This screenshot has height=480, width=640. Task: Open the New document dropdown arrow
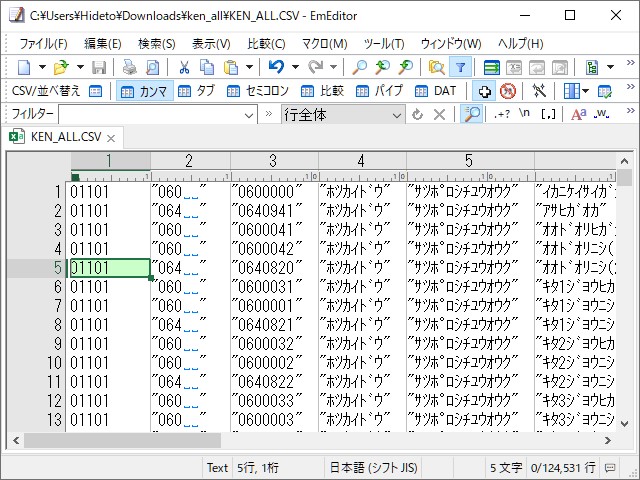click(42, 67)
